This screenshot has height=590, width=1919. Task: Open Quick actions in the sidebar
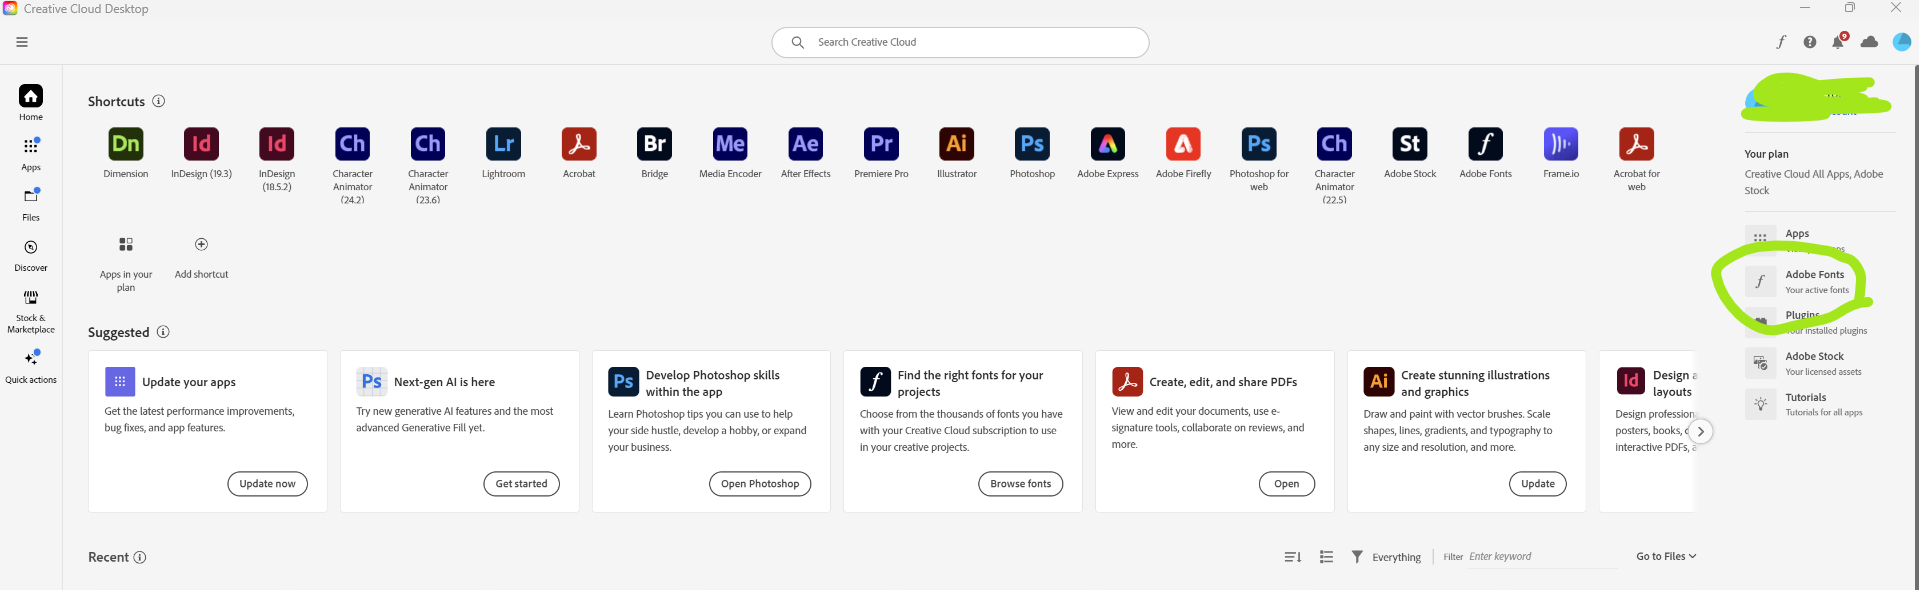[31, 366]
